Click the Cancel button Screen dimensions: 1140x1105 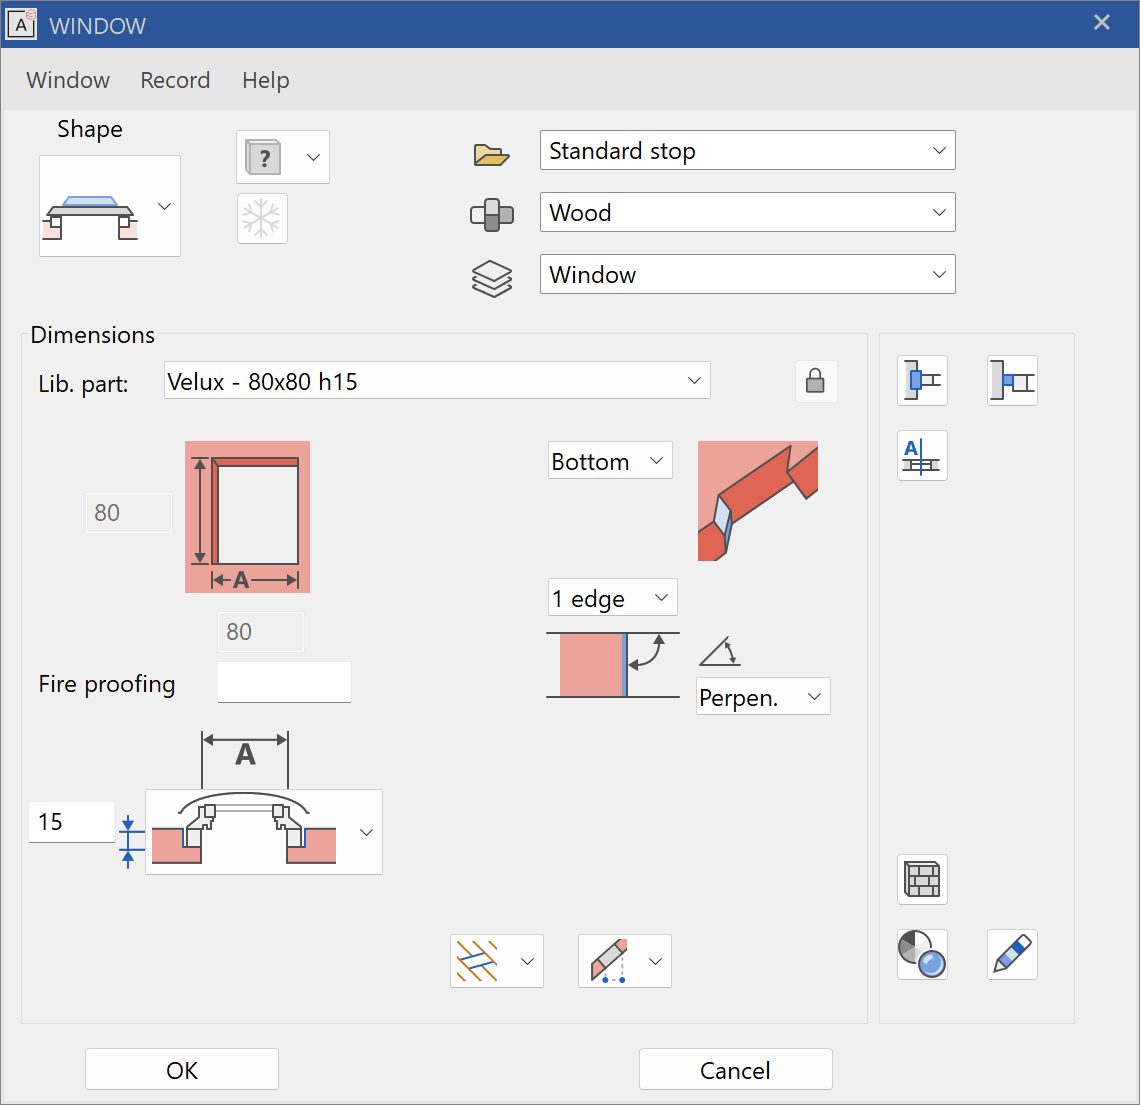[735, 1069]
